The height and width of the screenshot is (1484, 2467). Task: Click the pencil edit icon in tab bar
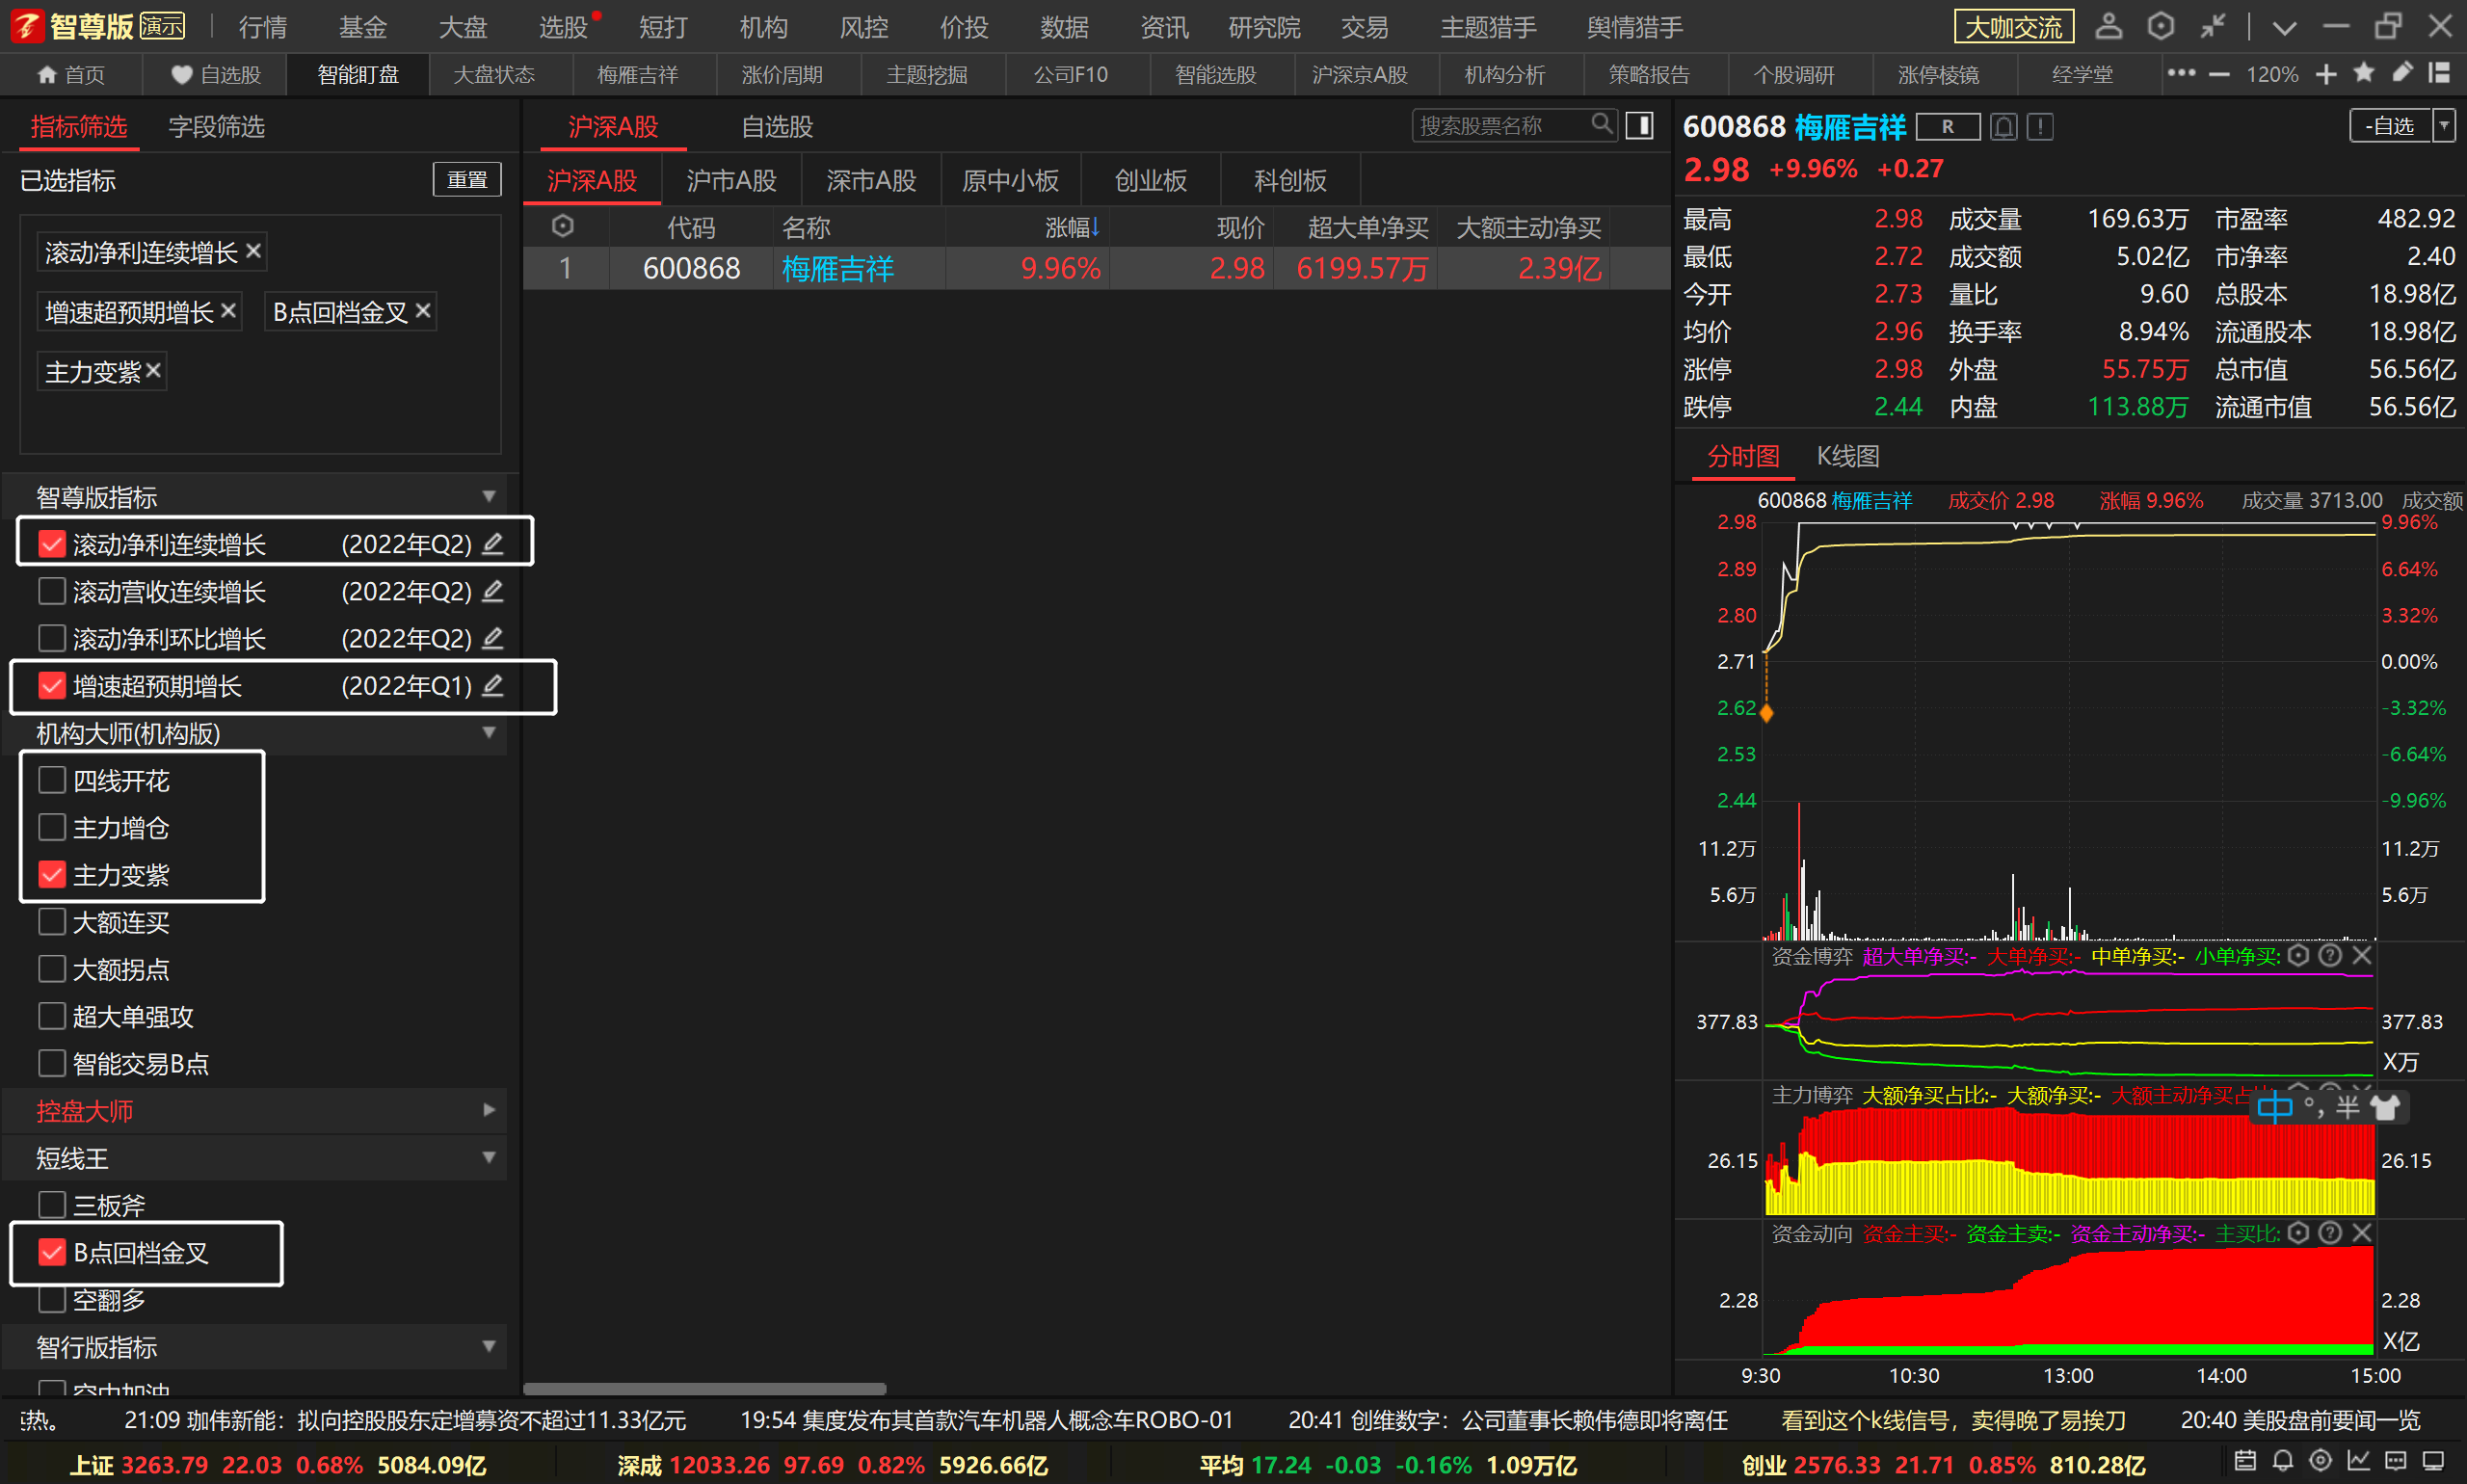[x=2402, y=73]
